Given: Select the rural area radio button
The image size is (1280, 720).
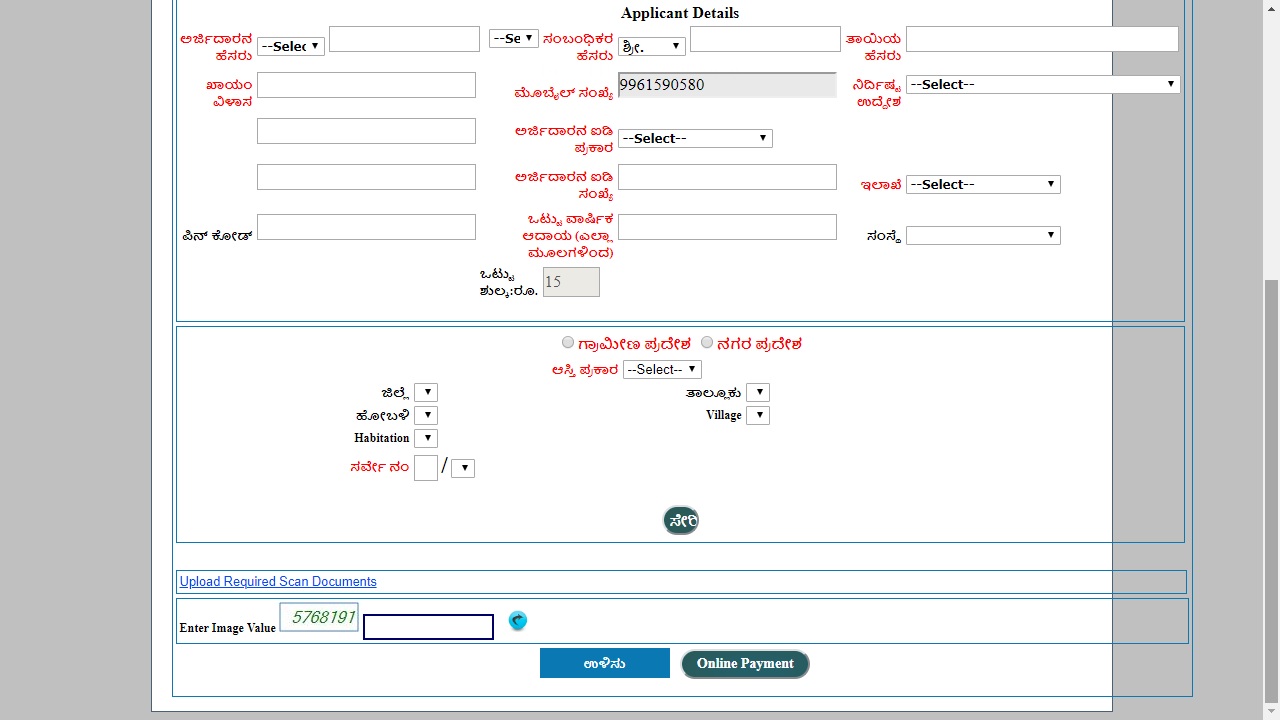Looking at the screenshot, I should [568, 343].
